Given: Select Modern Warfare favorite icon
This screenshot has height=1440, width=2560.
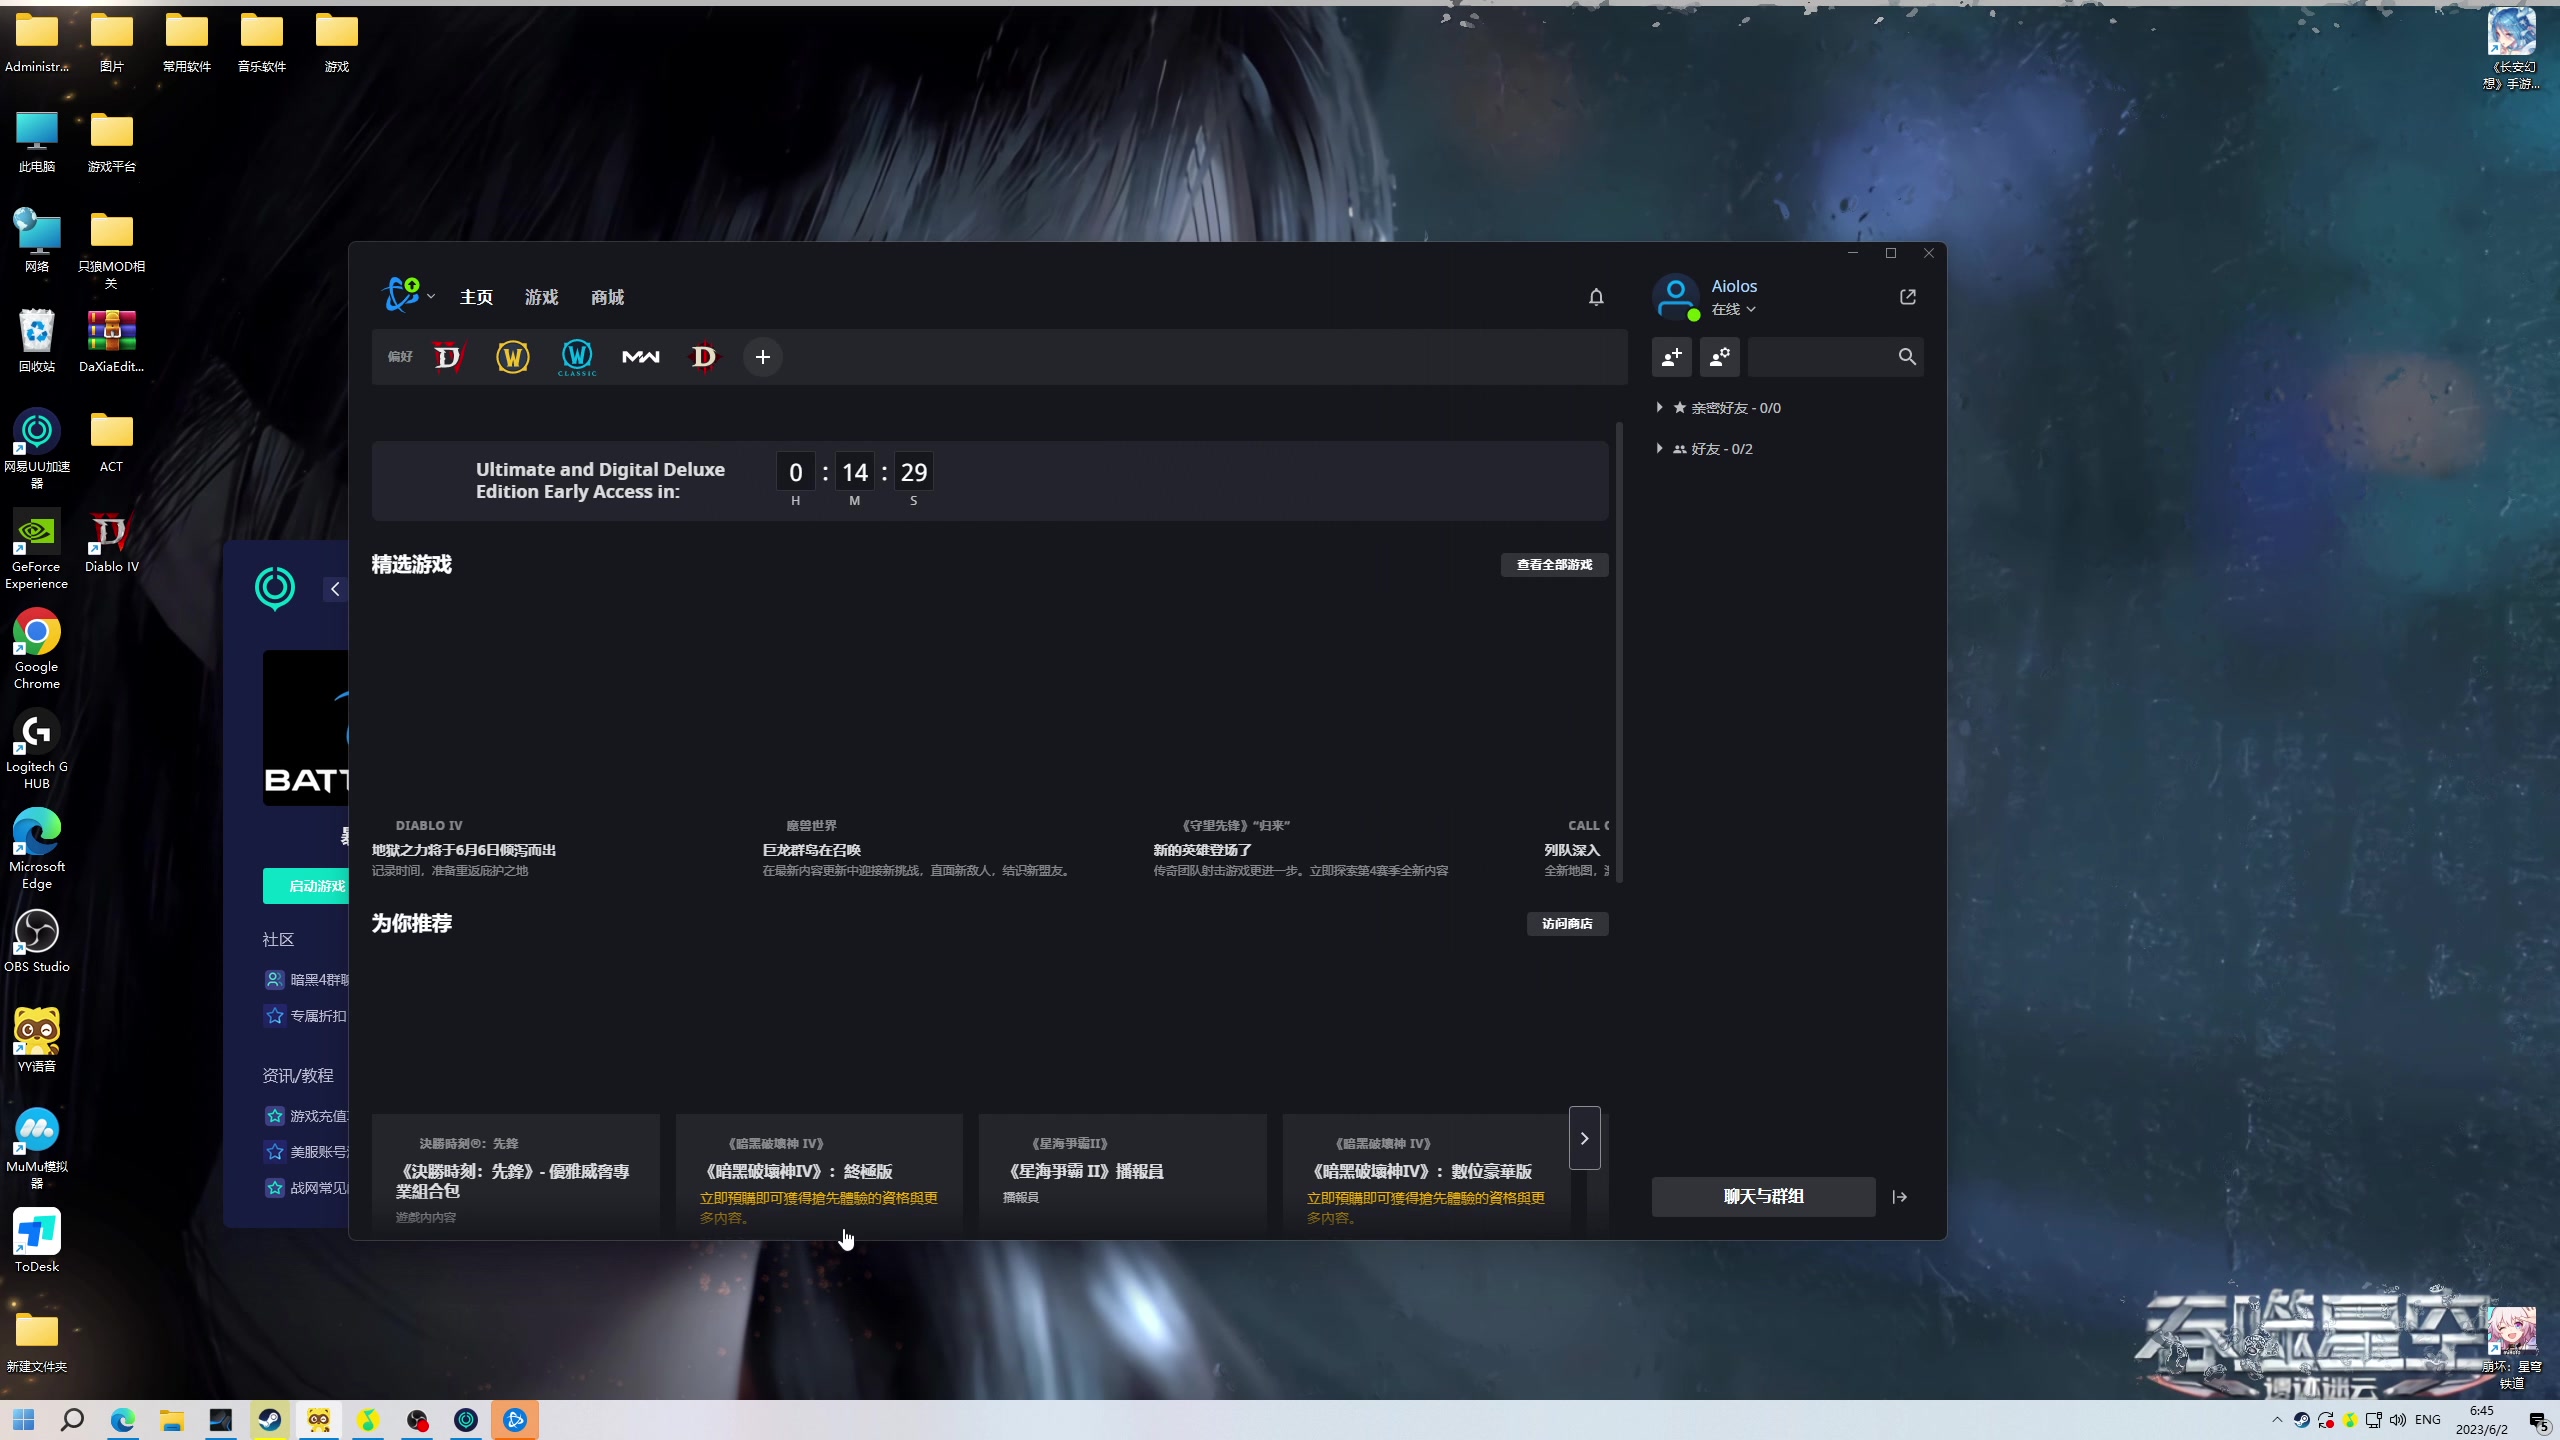Looking at the screenshot, I should pos(641,357).
